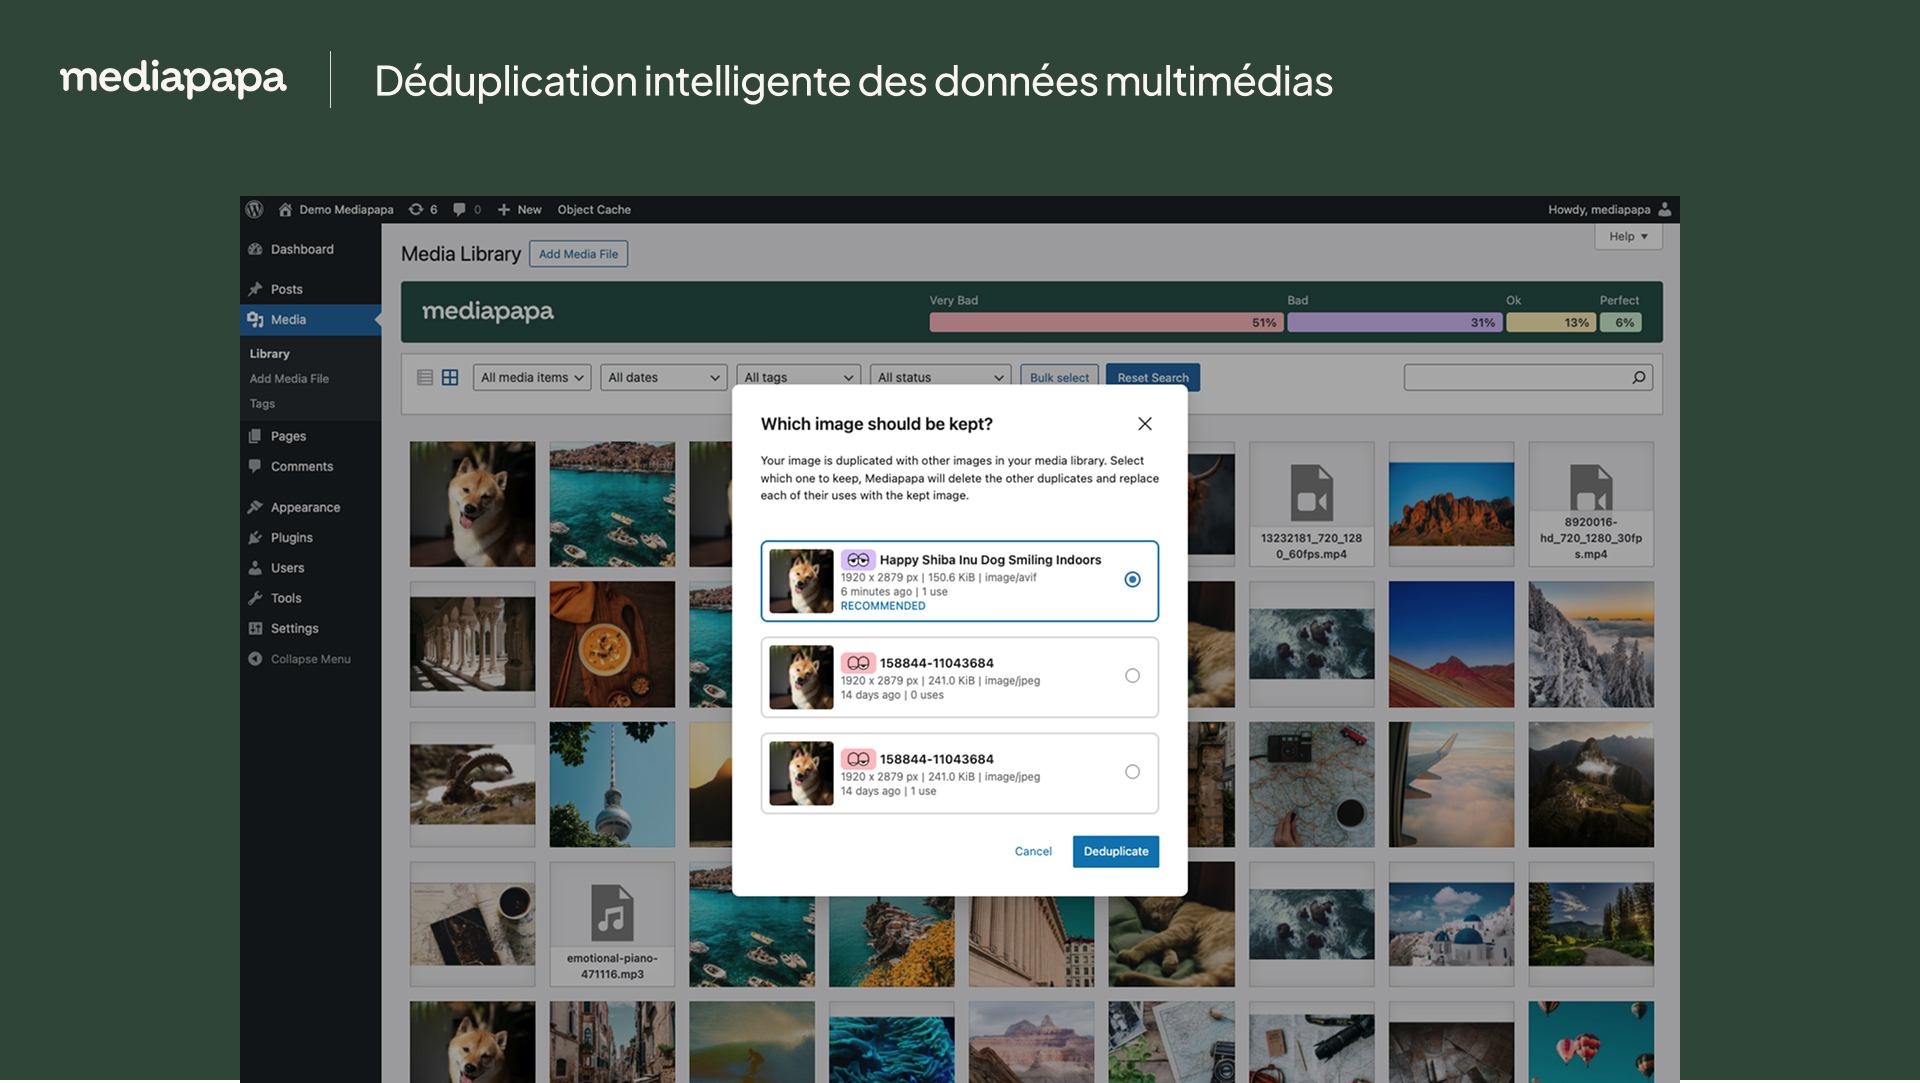This screenshot has height=1083, width=1920.
Task: Click the updates refresh icon showing 6
Action: [x=416, y=209]
